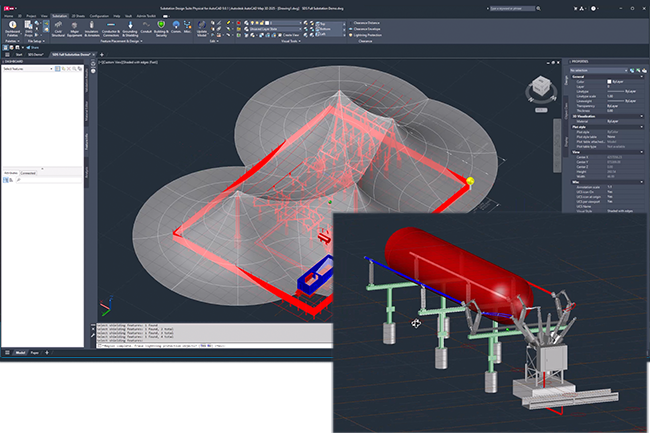This screenshot has height=433, width=650.
Task: Switch to the Model layout tab
Action: click(x=20, y=353)
